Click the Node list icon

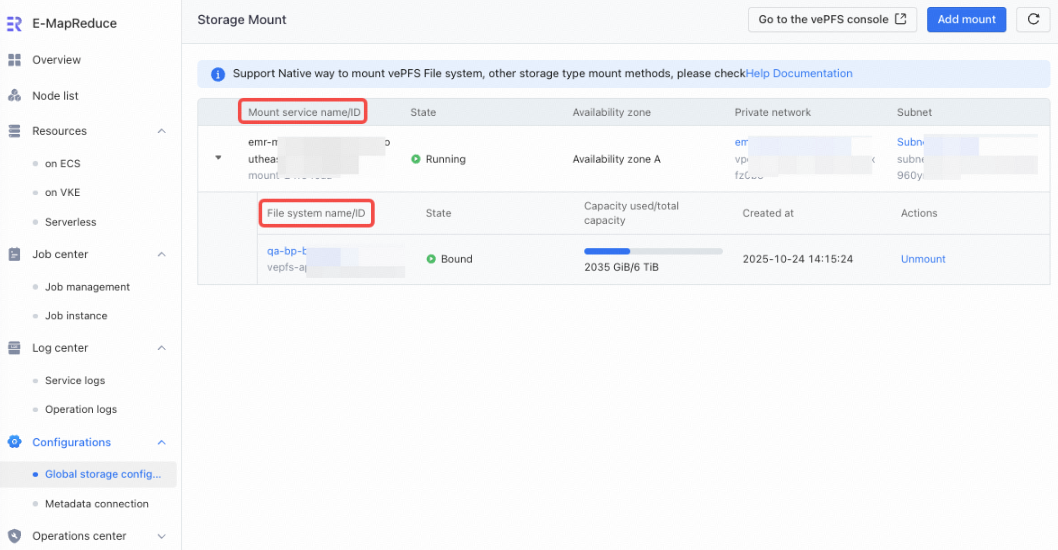coord(14,96)
